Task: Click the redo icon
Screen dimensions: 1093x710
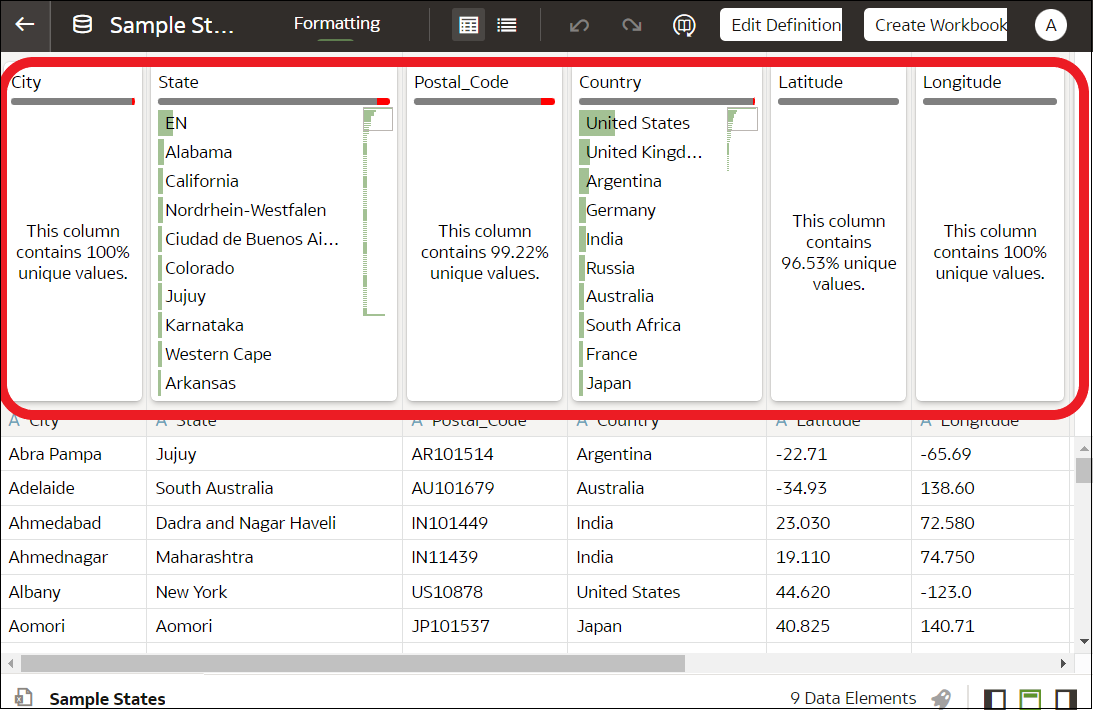Action: [x=631, y=25]
